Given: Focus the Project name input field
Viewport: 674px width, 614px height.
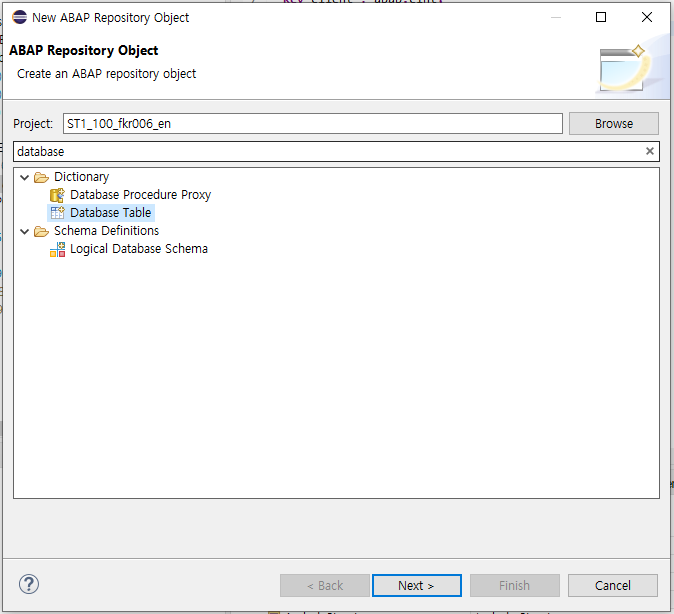Looking at the screenshot, I should pyautogui.click(x=312, y=123).
